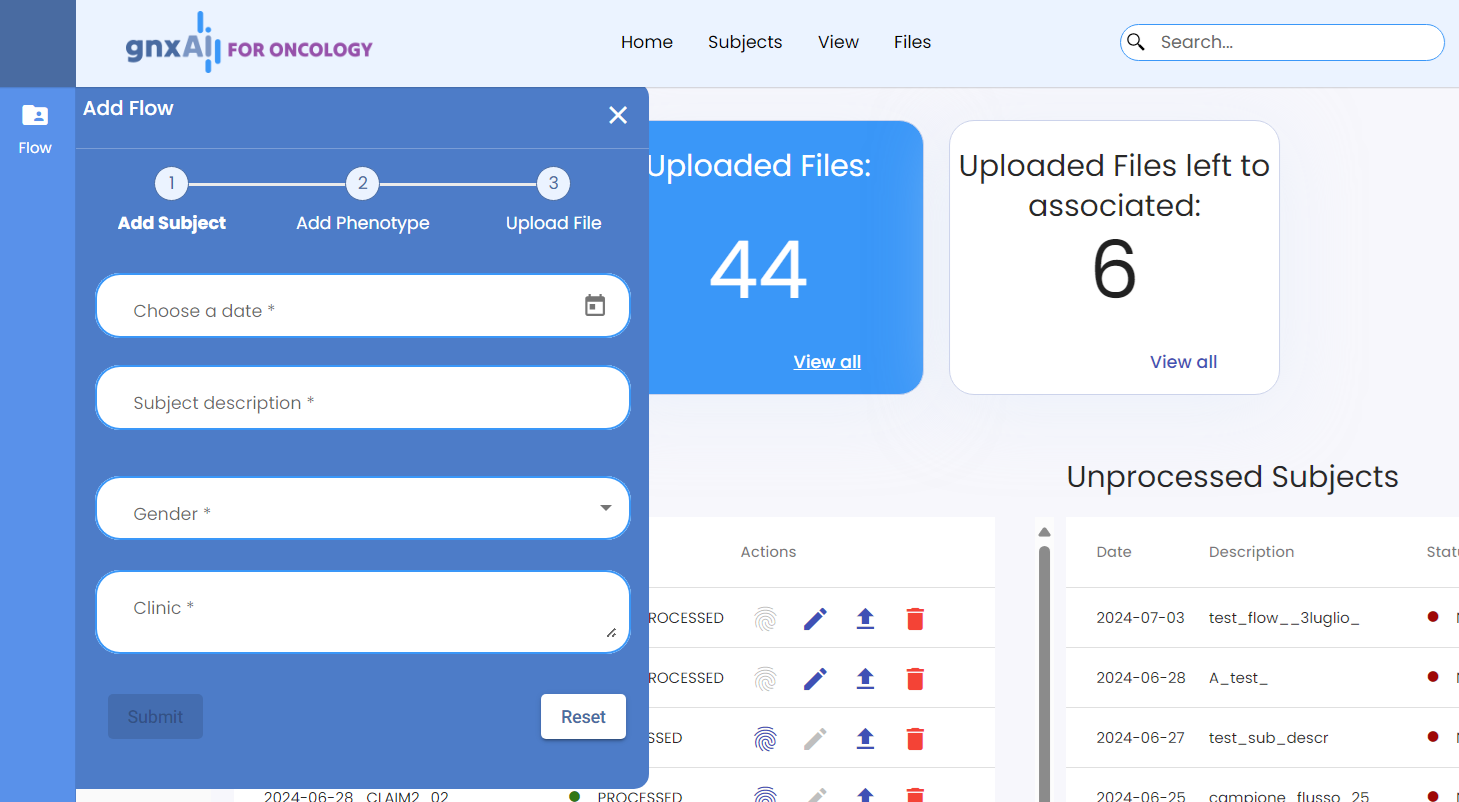The width and height of the screenshot is (1459, 802).
Task: Close the Add Flow panel
Action: click(x=618, y=115)
